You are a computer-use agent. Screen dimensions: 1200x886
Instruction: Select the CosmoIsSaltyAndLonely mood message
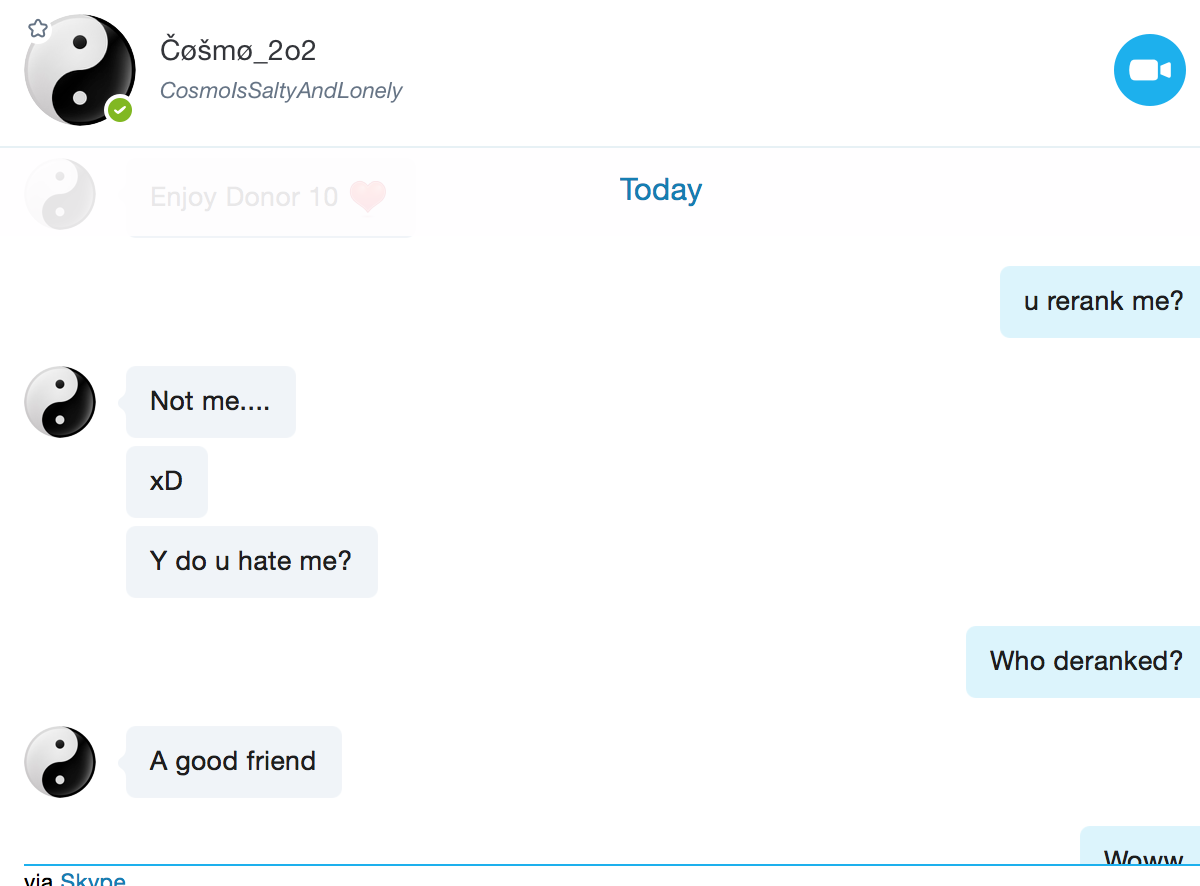coord(281,91)
